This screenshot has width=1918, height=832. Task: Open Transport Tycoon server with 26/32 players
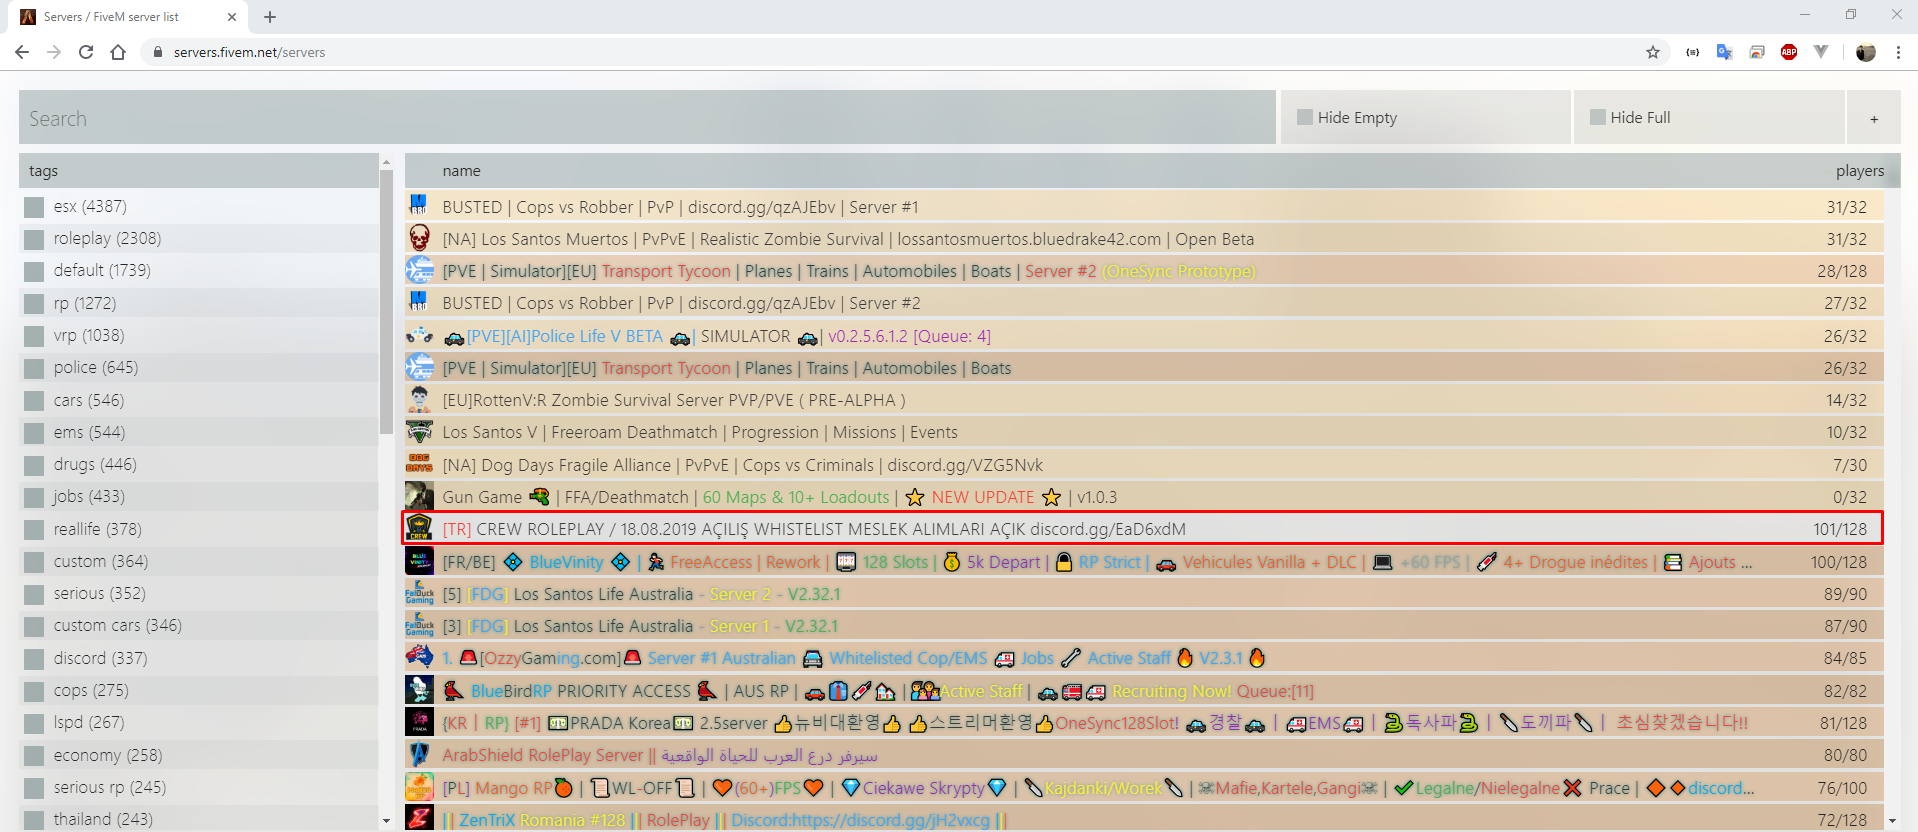tap(1144, 368)
